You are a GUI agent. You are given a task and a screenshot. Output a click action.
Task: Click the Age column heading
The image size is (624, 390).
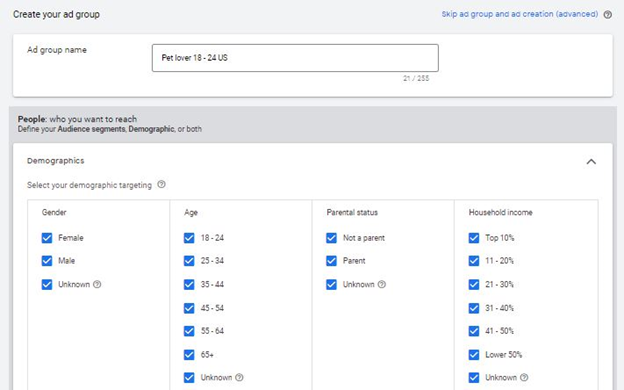pos(191,213)
